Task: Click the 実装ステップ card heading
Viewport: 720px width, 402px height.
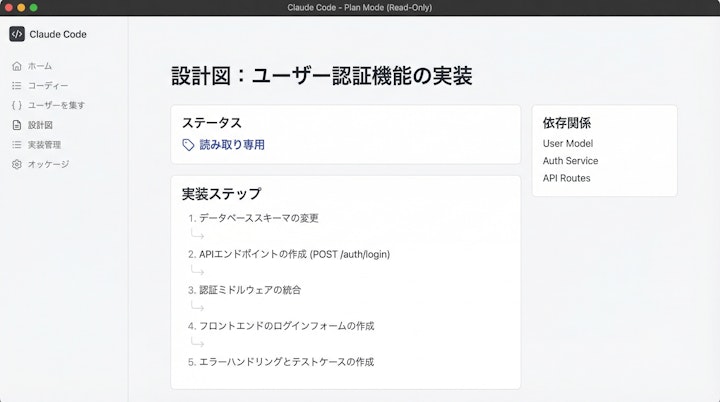Action: click(221, 194)
